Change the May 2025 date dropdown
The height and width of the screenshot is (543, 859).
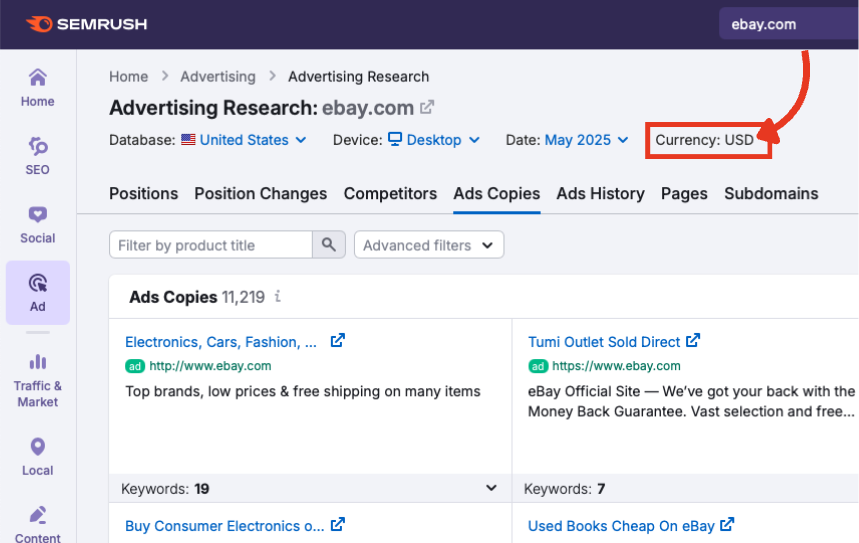tap(586, 140)
